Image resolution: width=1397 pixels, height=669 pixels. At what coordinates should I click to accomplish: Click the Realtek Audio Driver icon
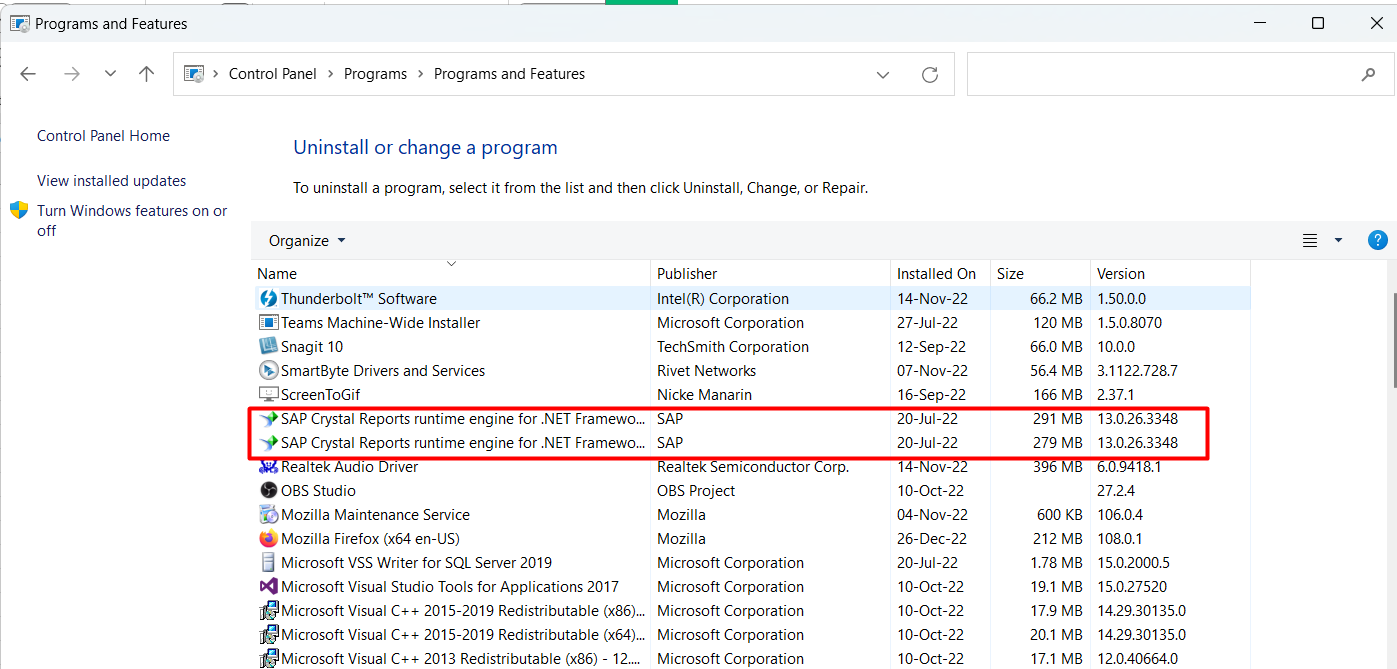point(268,467)
